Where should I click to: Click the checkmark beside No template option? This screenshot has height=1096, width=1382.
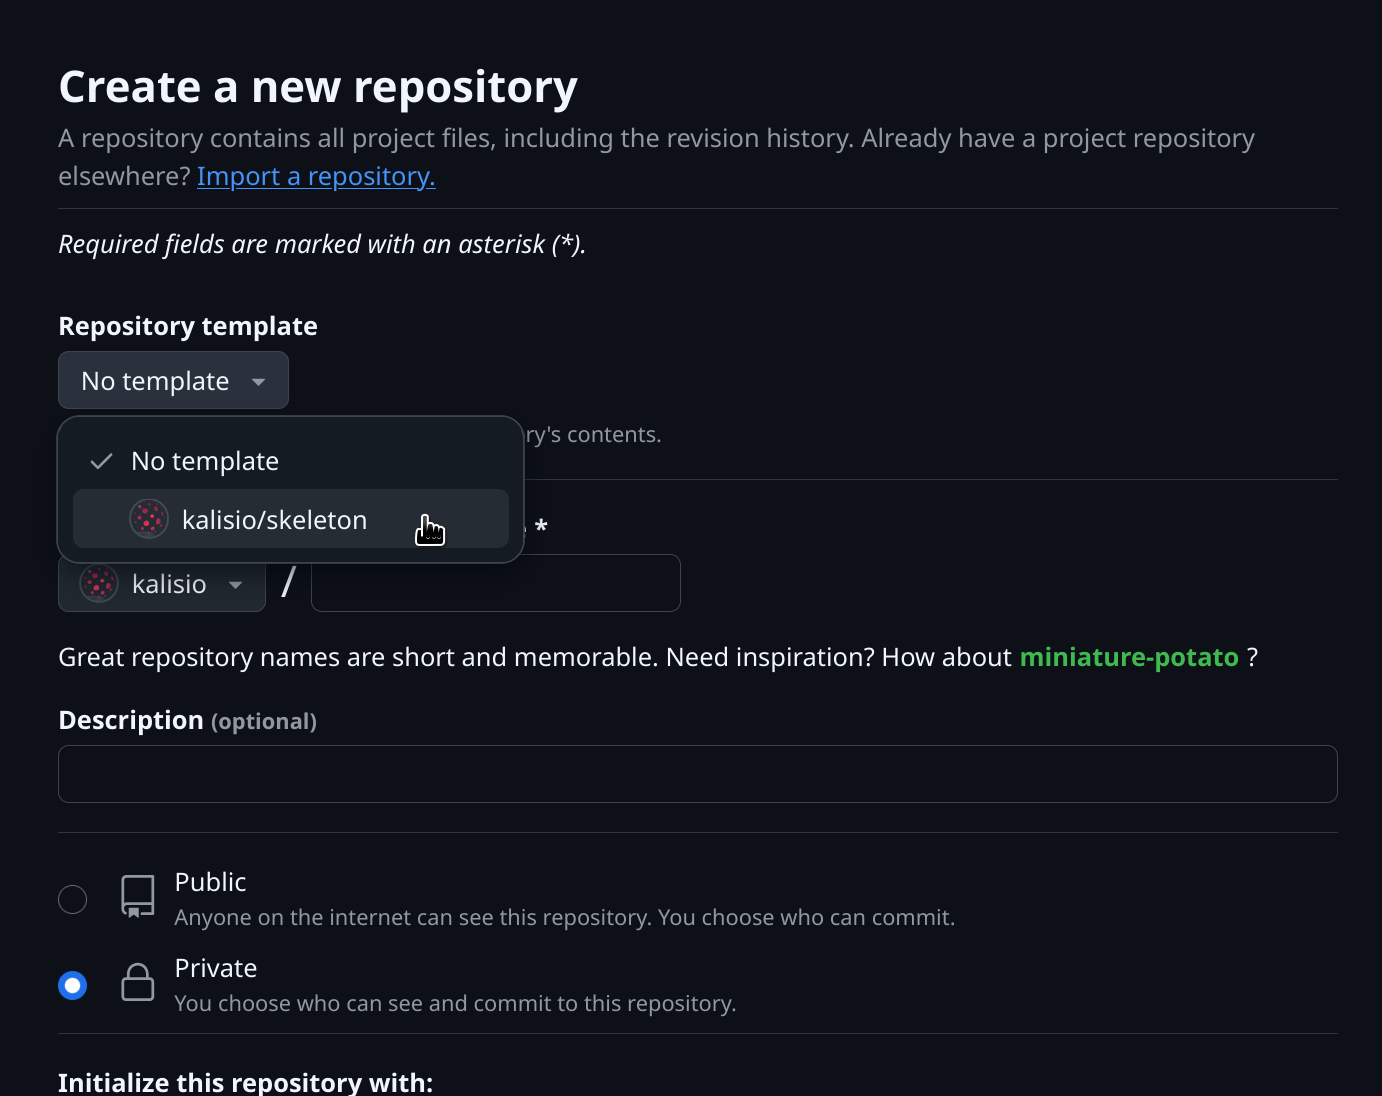coord(101,460)
